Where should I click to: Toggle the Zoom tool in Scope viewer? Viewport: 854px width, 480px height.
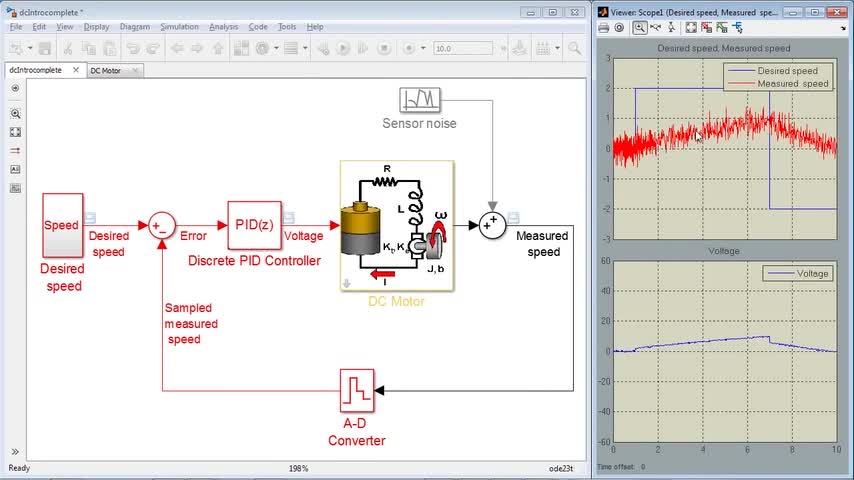coord(639,28)
